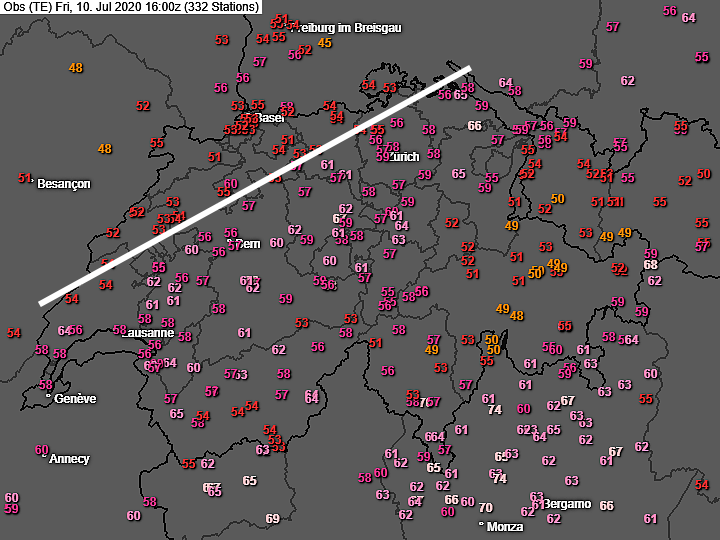Image resolution: width=720 pixels, height=540 pixels.
Task: Select the "Lausanne" city label
Action: pos(148,333)
